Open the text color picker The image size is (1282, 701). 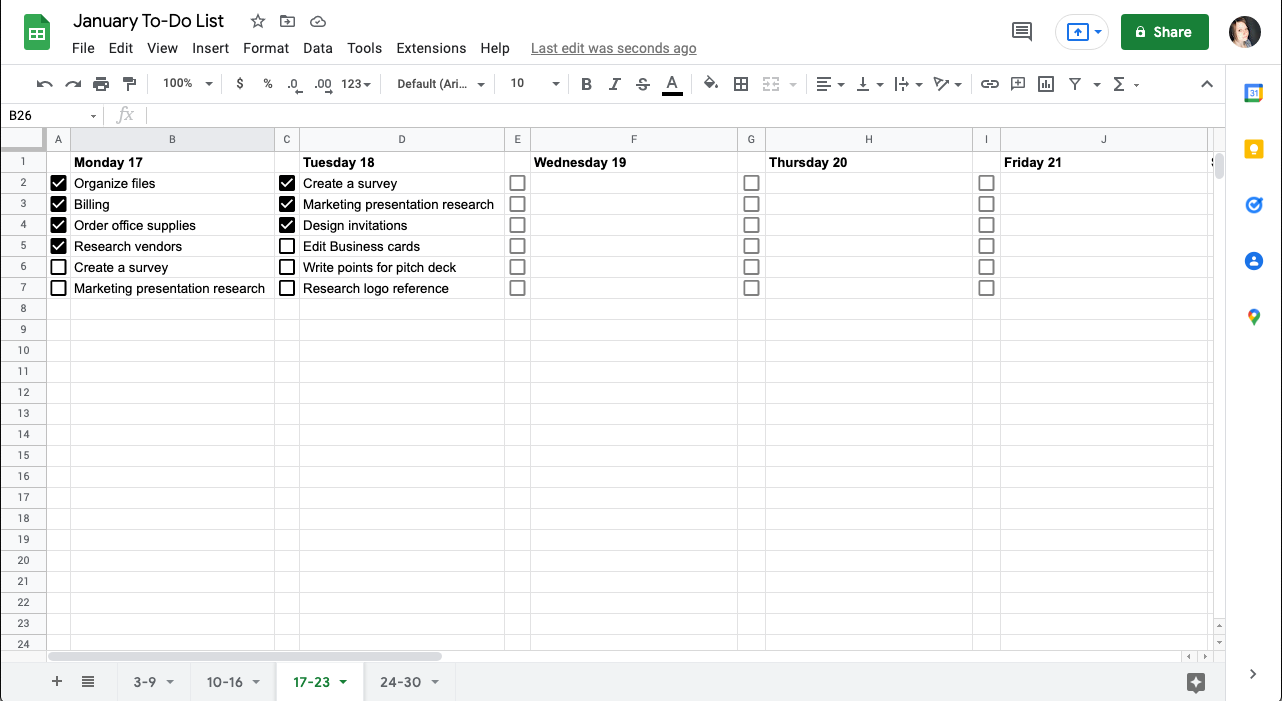click(671, 83)
